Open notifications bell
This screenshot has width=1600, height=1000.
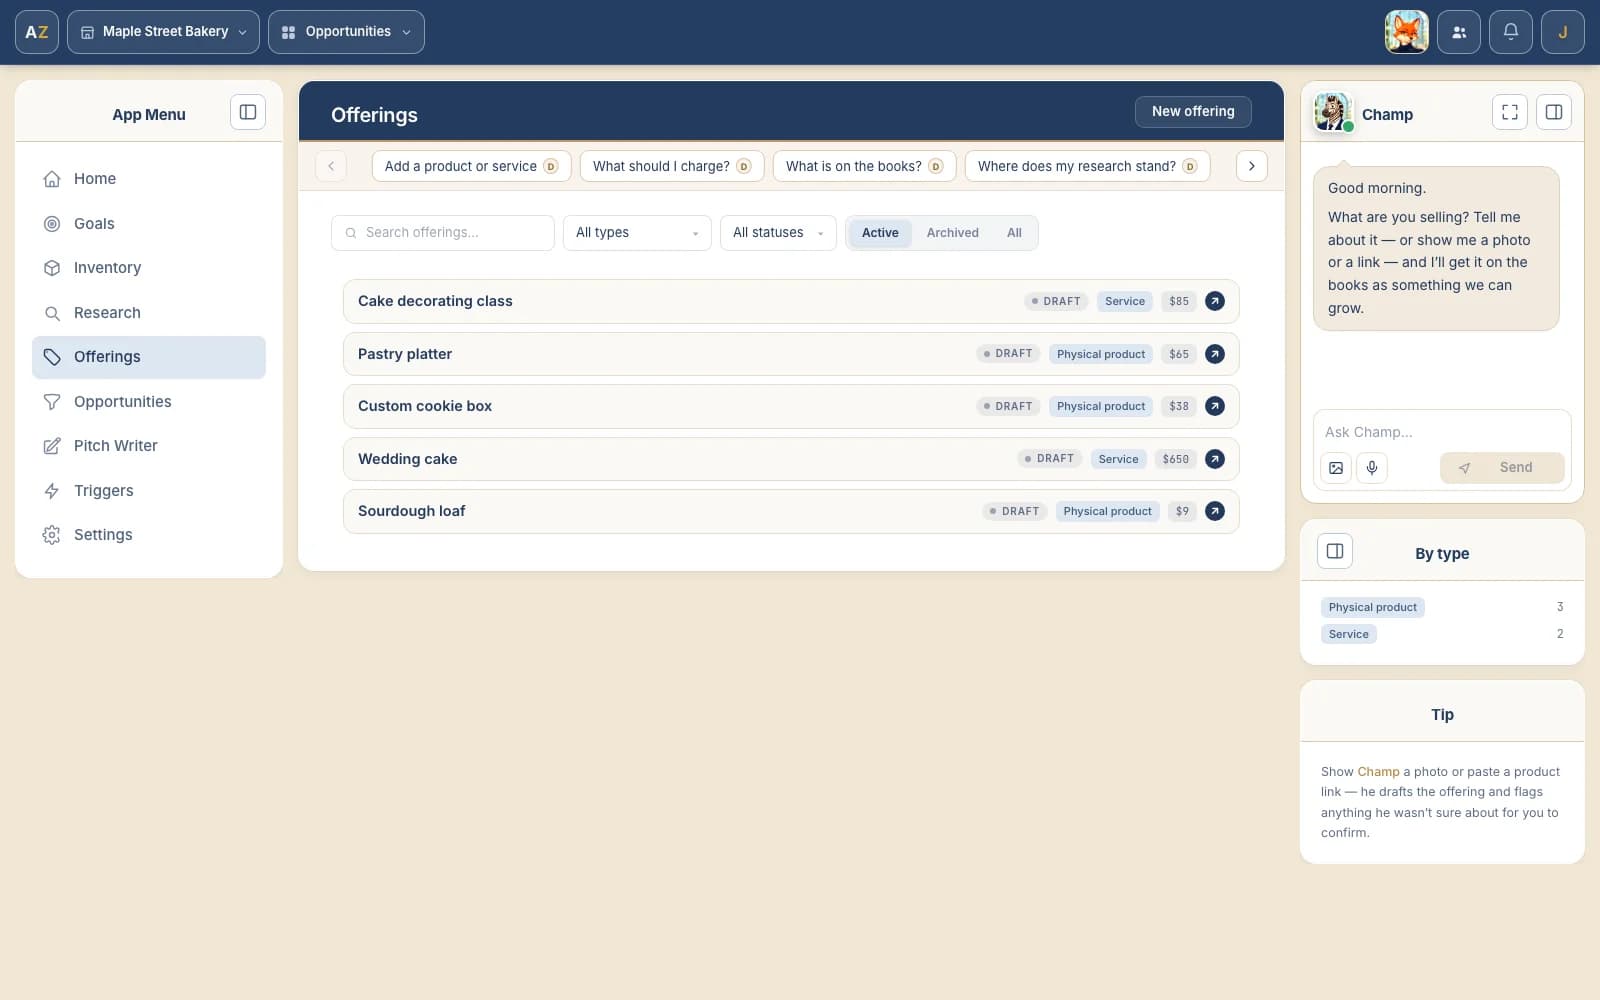(1511, 32)
